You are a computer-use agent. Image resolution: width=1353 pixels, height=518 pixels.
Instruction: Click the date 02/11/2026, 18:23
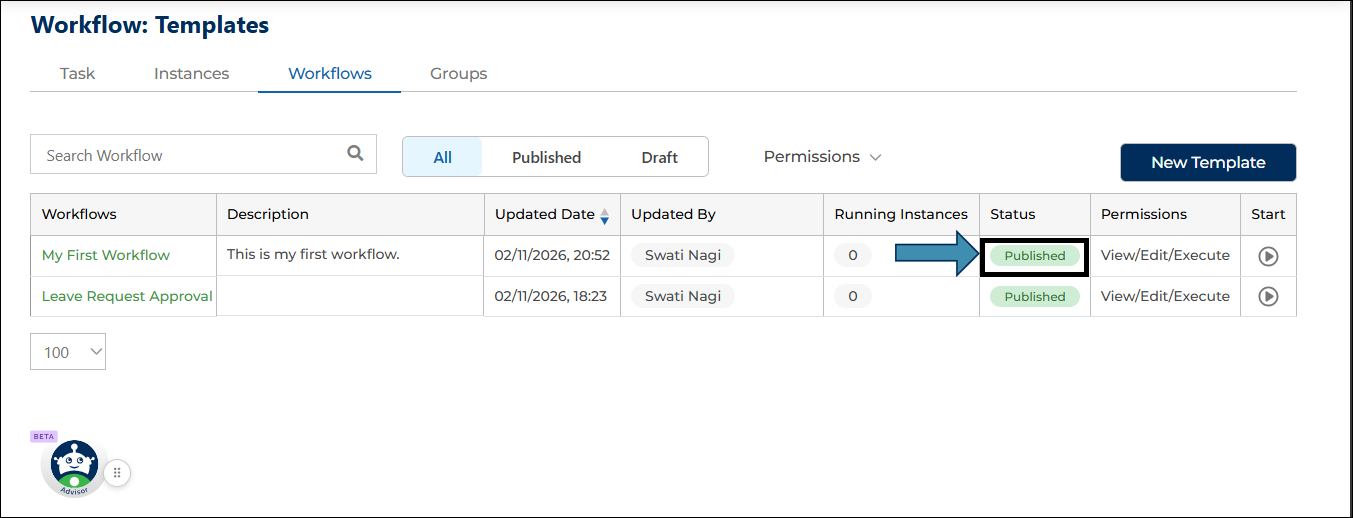(553, 296)
